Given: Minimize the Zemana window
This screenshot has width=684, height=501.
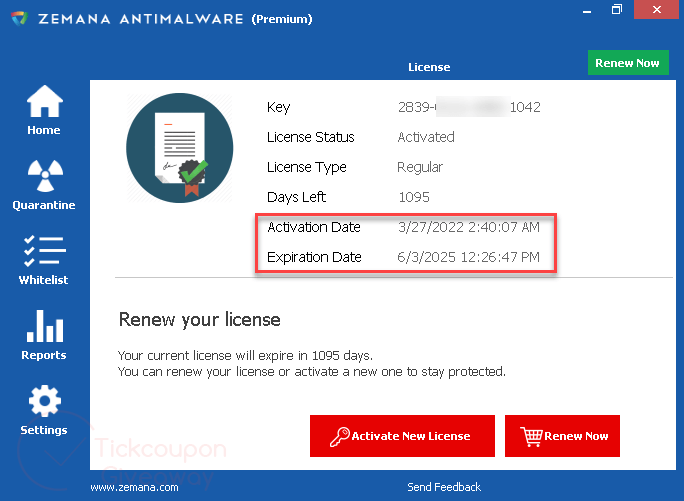Looking at the screenshot, I should click(x=587, y=10).
